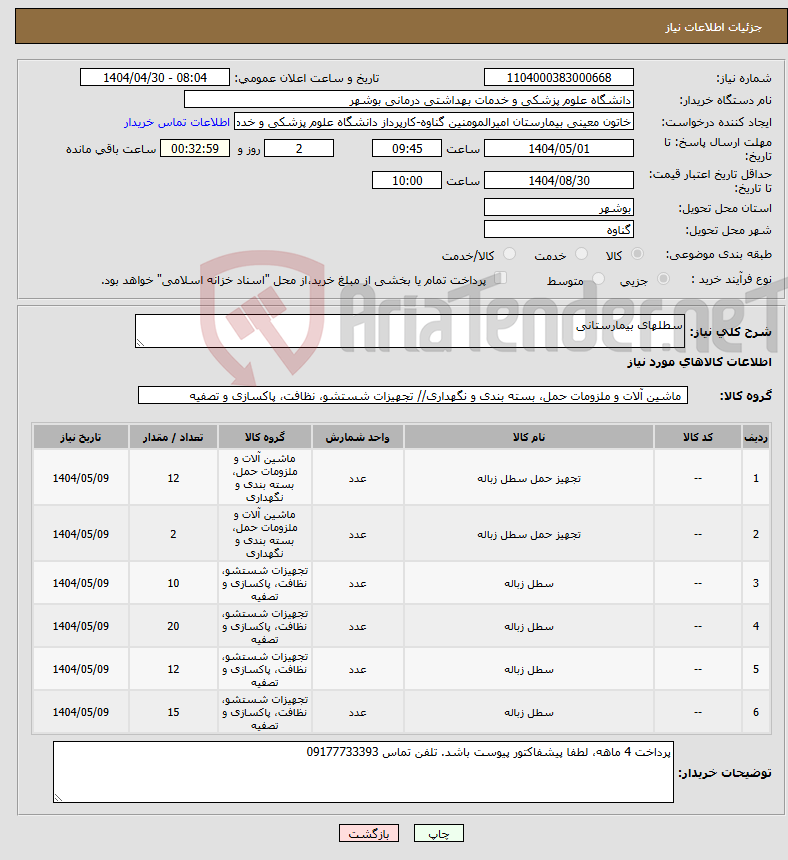
Task: Click the توضیحات خریدار text area
Action: 363,772
